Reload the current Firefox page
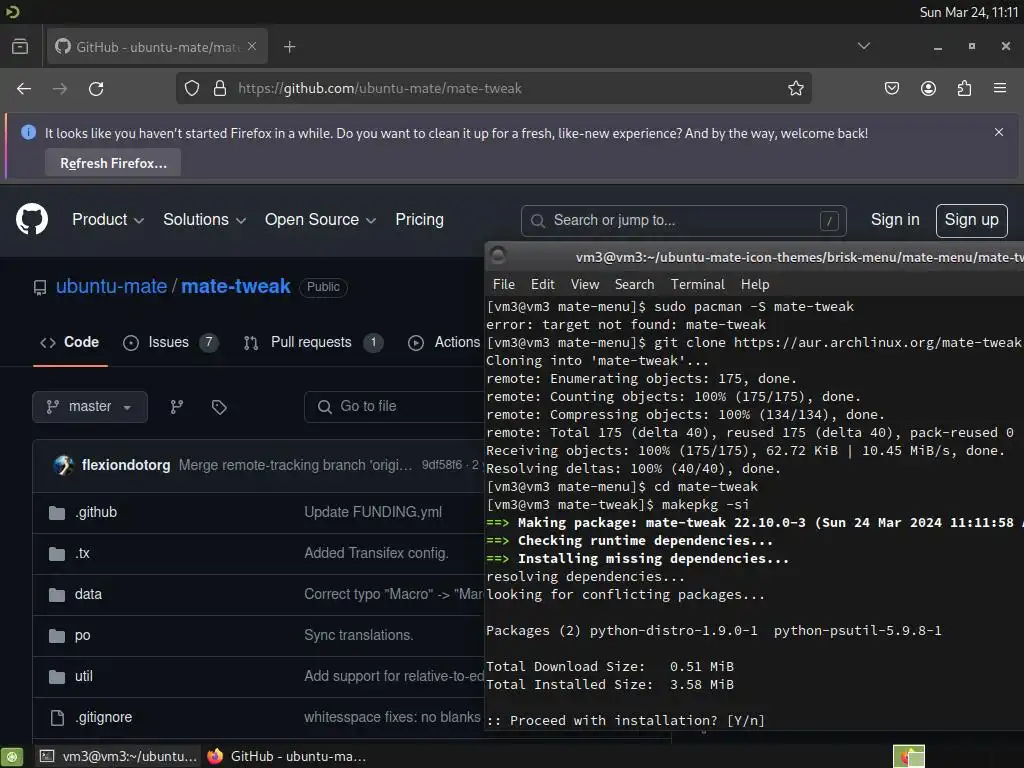Viewport: 1024px width, 768px height. click(x=96, y=89)
